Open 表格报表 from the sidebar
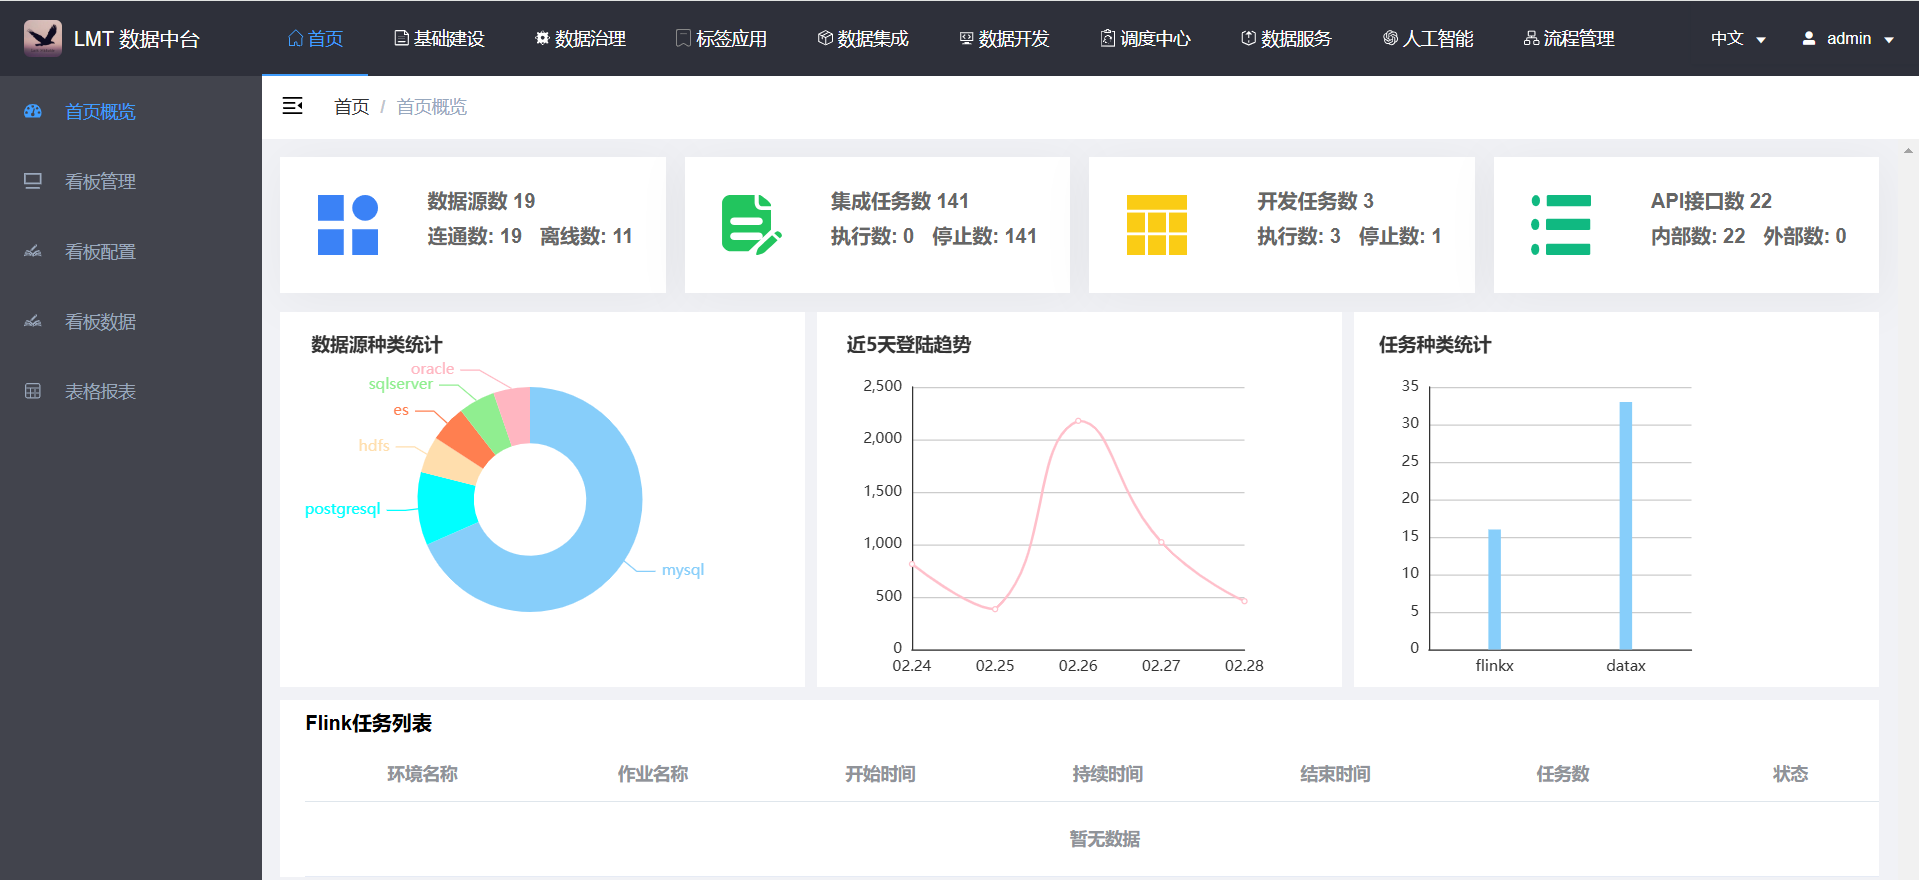The height and width of the screenshot is (880, 1919). (100, 392)
